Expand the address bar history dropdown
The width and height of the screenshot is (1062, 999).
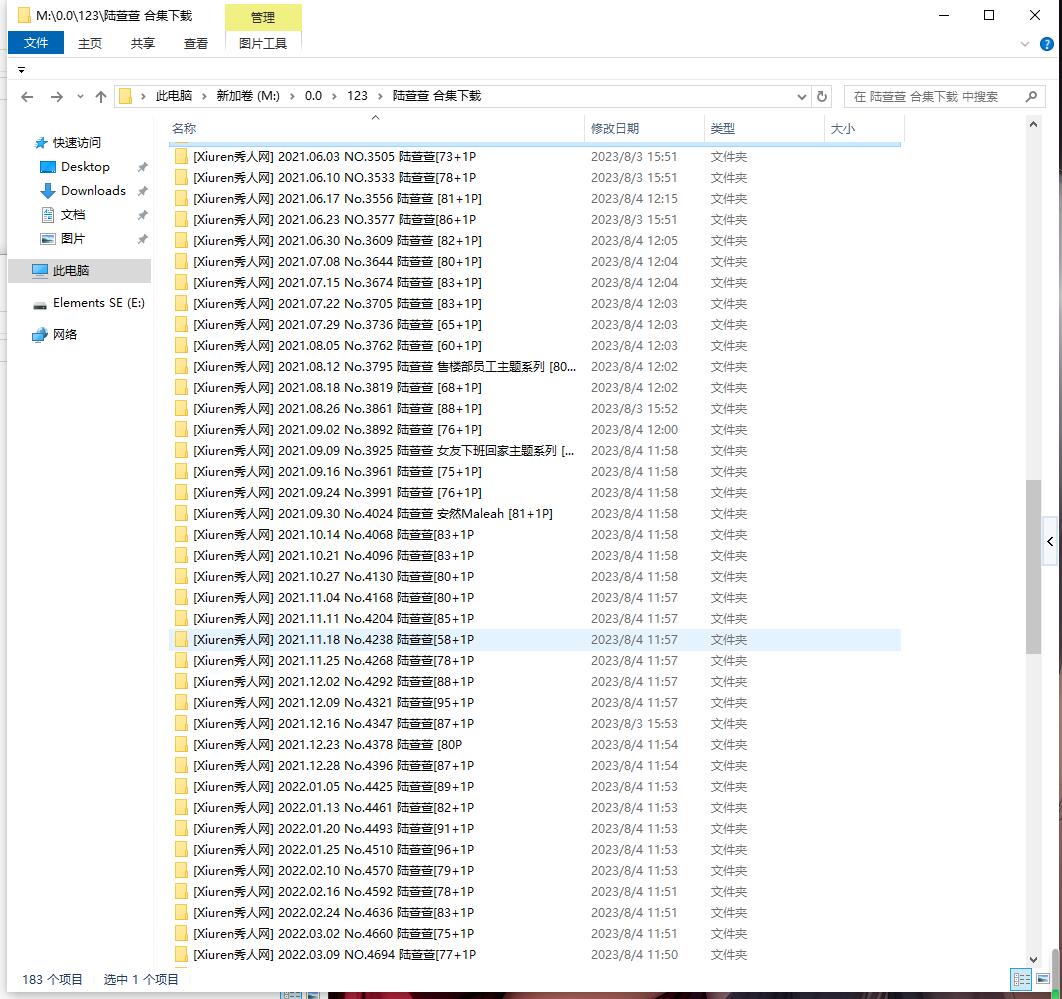point(802,97)
